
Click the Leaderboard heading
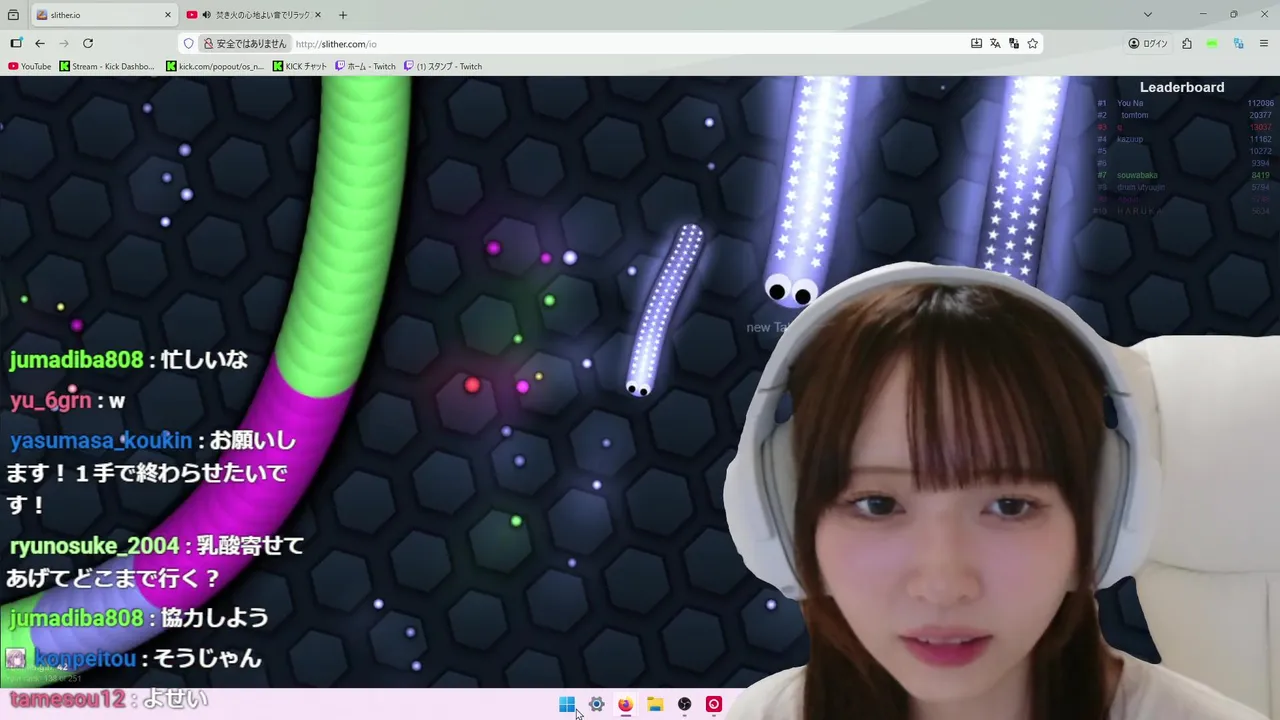(1182, 87)
